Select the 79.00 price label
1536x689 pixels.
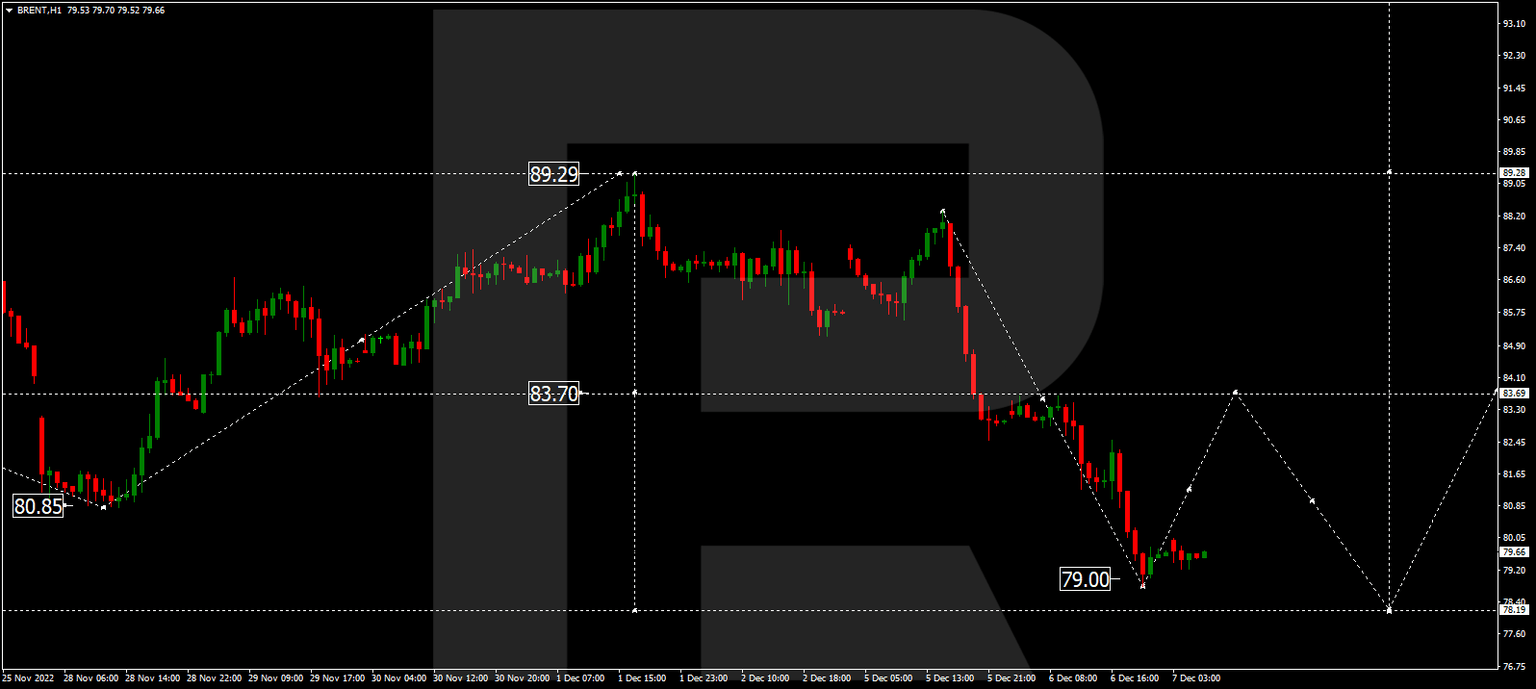coord(1085,579)
